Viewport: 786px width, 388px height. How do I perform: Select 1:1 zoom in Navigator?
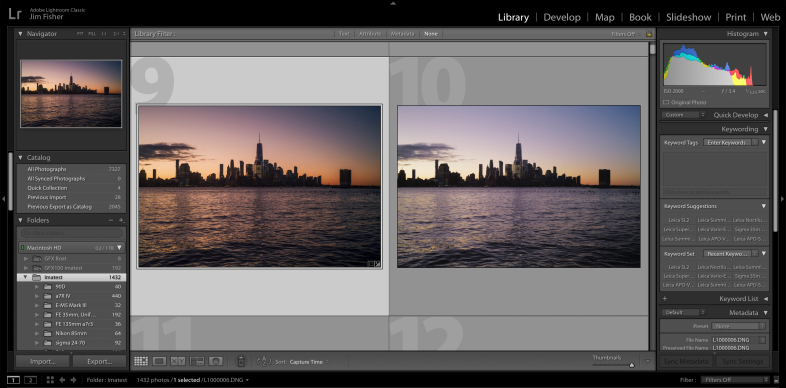pyautogui.click(x=104, y=34)
